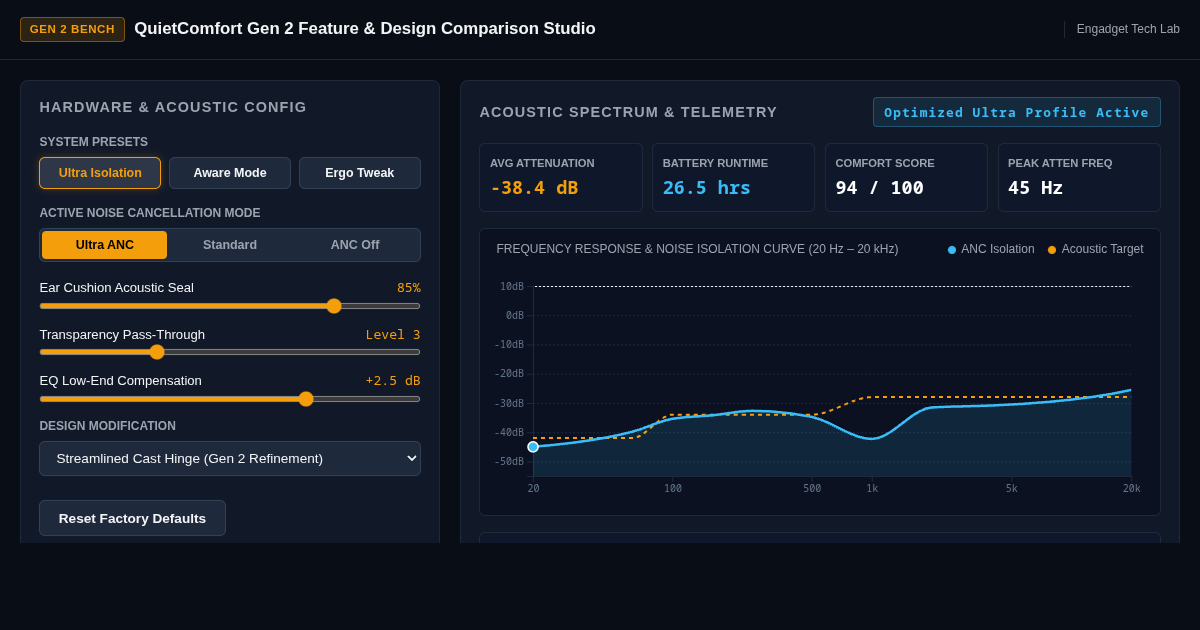The image size is (1200, 630).
Task: Click the ANC Isolation legend entry
Action: coord(991,249)
